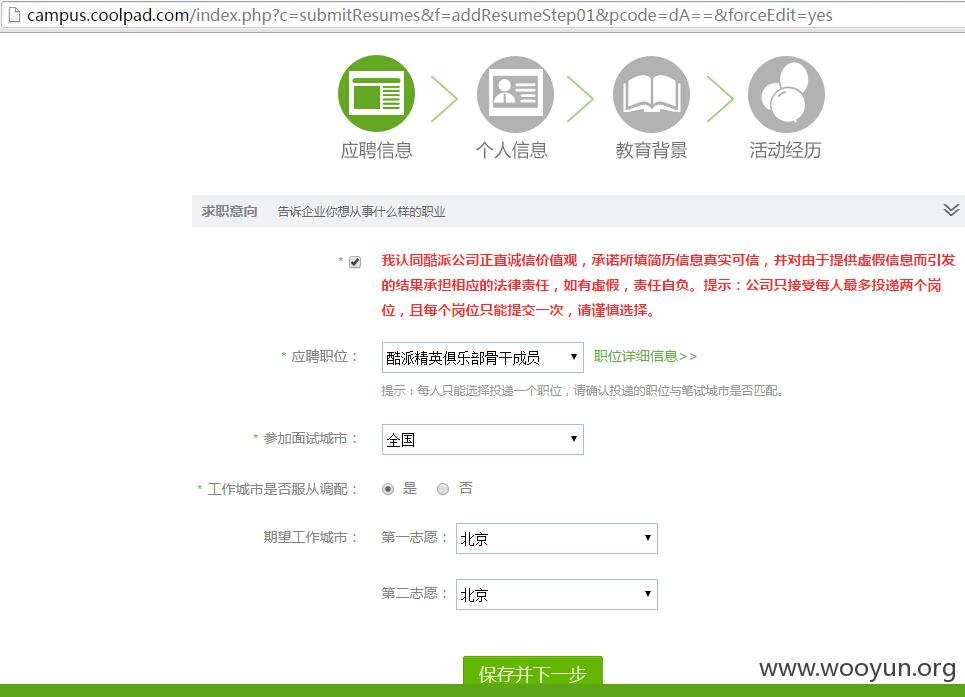The height and width of the screenshot is (697, 965).
Task: Open the 第二志愿 city dropdown
Action: point(556,594)
